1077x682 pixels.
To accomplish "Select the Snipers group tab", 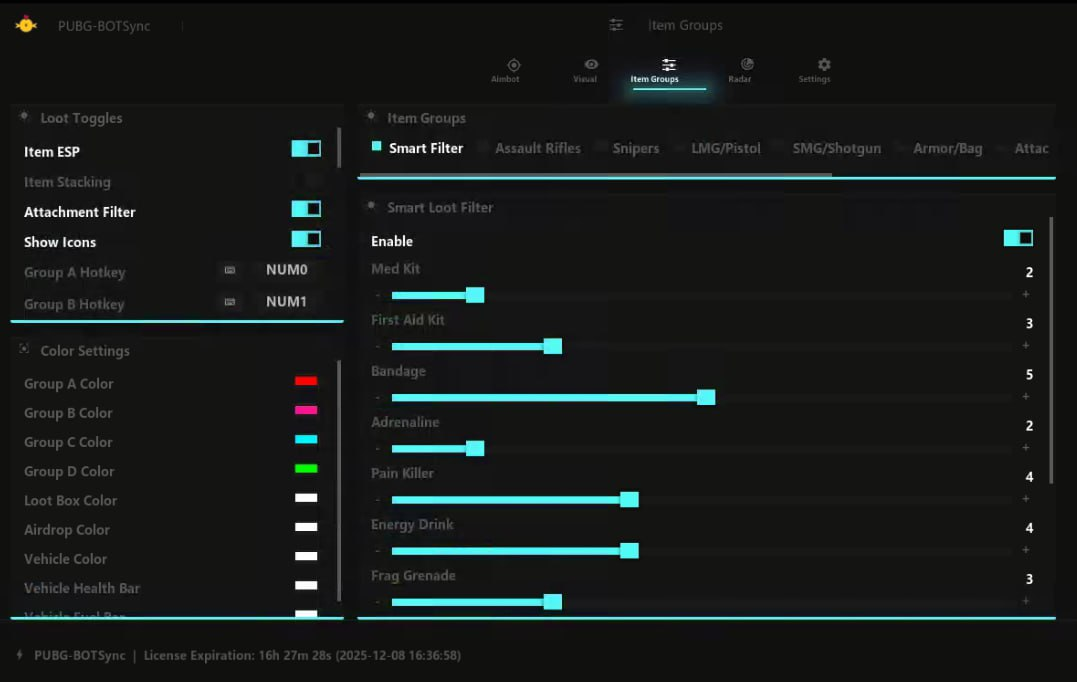I will pyautogui.click(x=635, y=148).
